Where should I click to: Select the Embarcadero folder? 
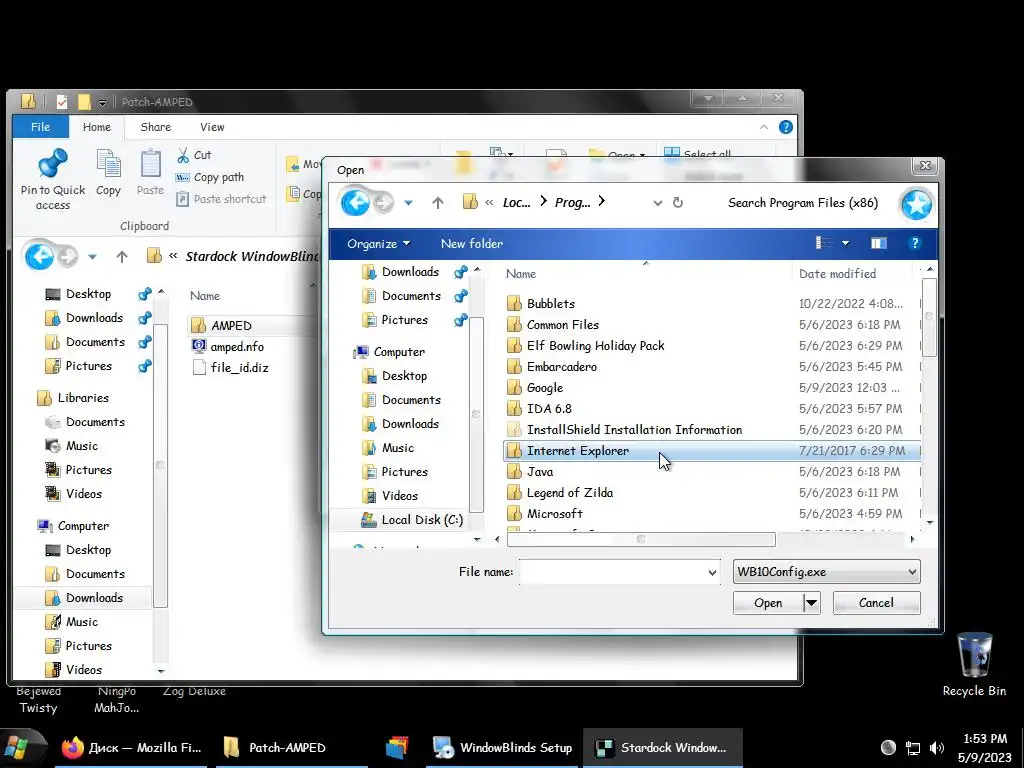point(712,366)
